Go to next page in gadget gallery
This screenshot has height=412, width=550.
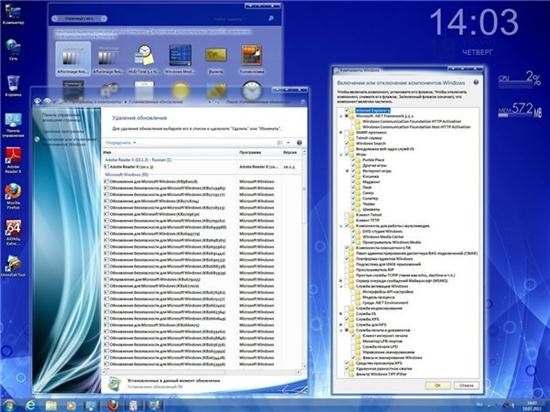104,19
